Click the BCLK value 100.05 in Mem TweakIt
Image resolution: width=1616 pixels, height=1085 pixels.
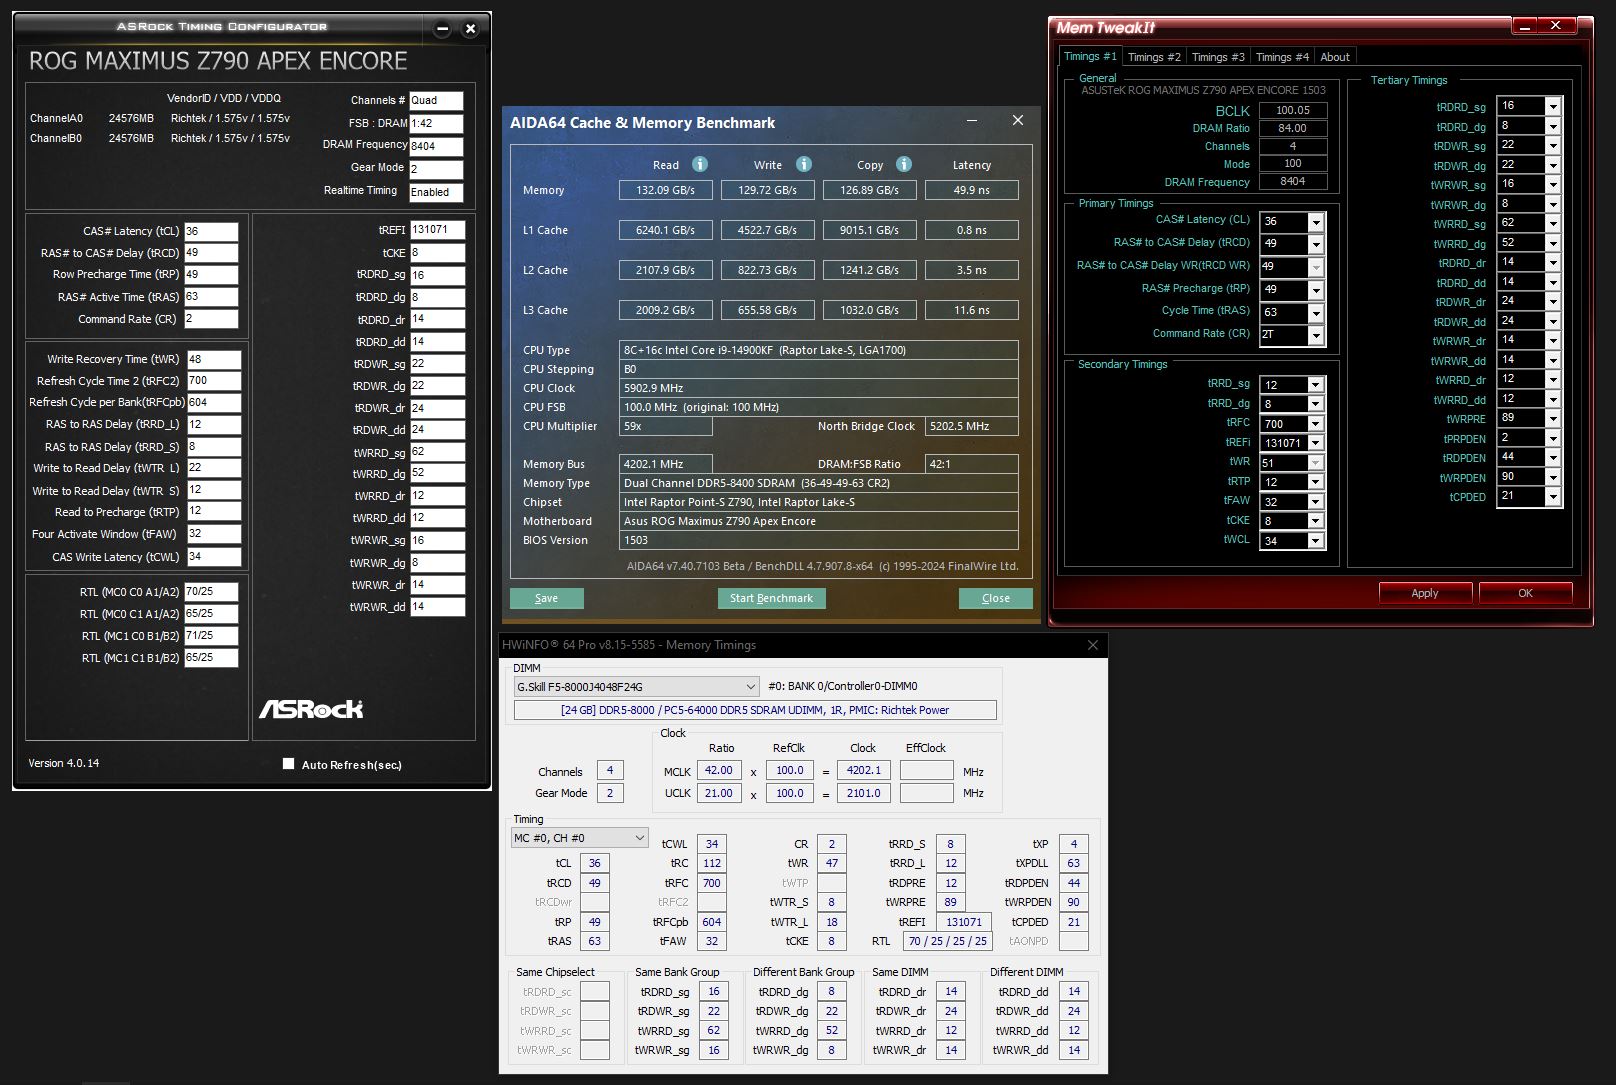click(1293, 111)
